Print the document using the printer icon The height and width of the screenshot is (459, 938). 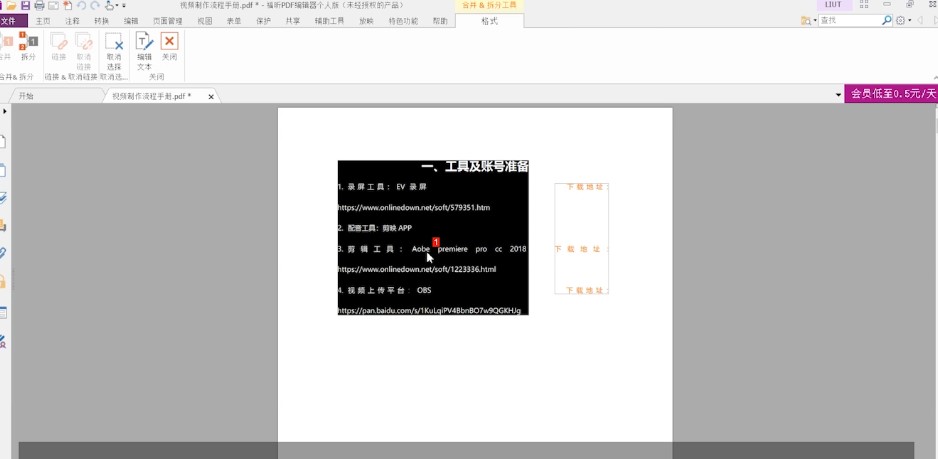point(39,5)
